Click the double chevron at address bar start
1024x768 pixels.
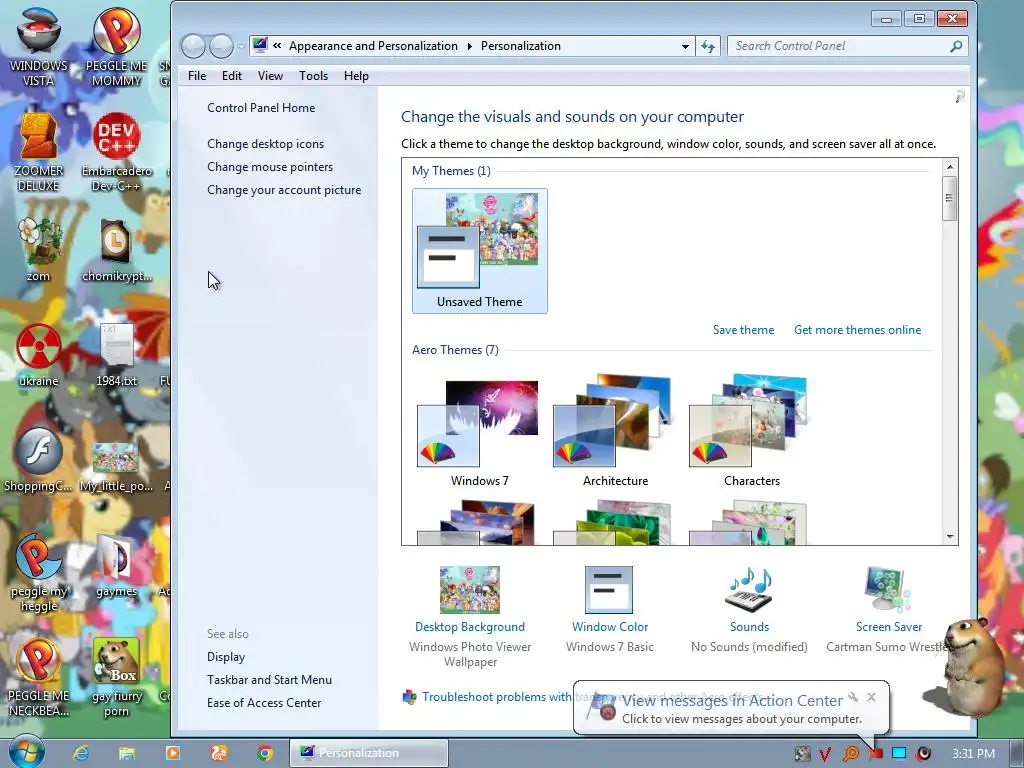coord(277,46)
